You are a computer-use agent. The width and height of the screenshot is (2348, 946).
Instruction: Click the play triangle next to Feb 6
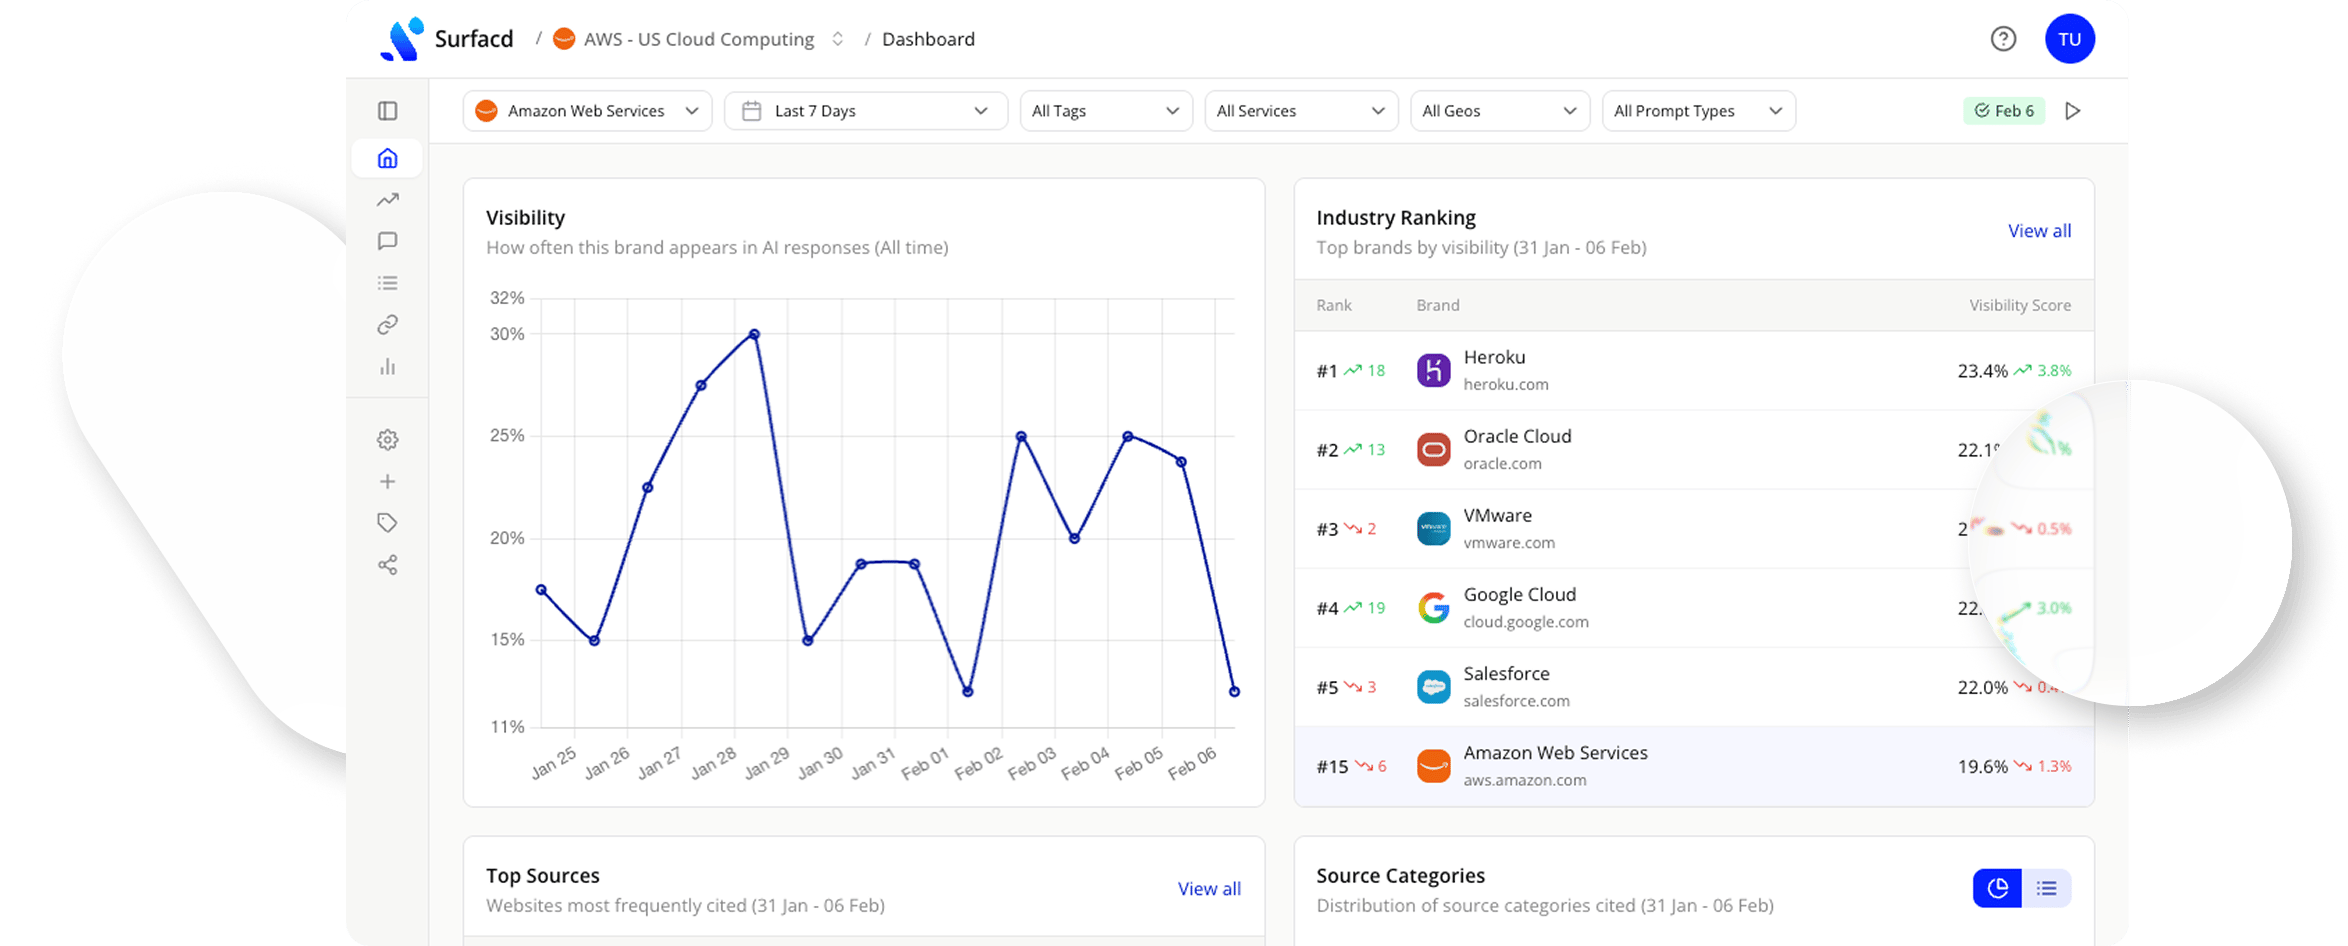click(2073, 111)
